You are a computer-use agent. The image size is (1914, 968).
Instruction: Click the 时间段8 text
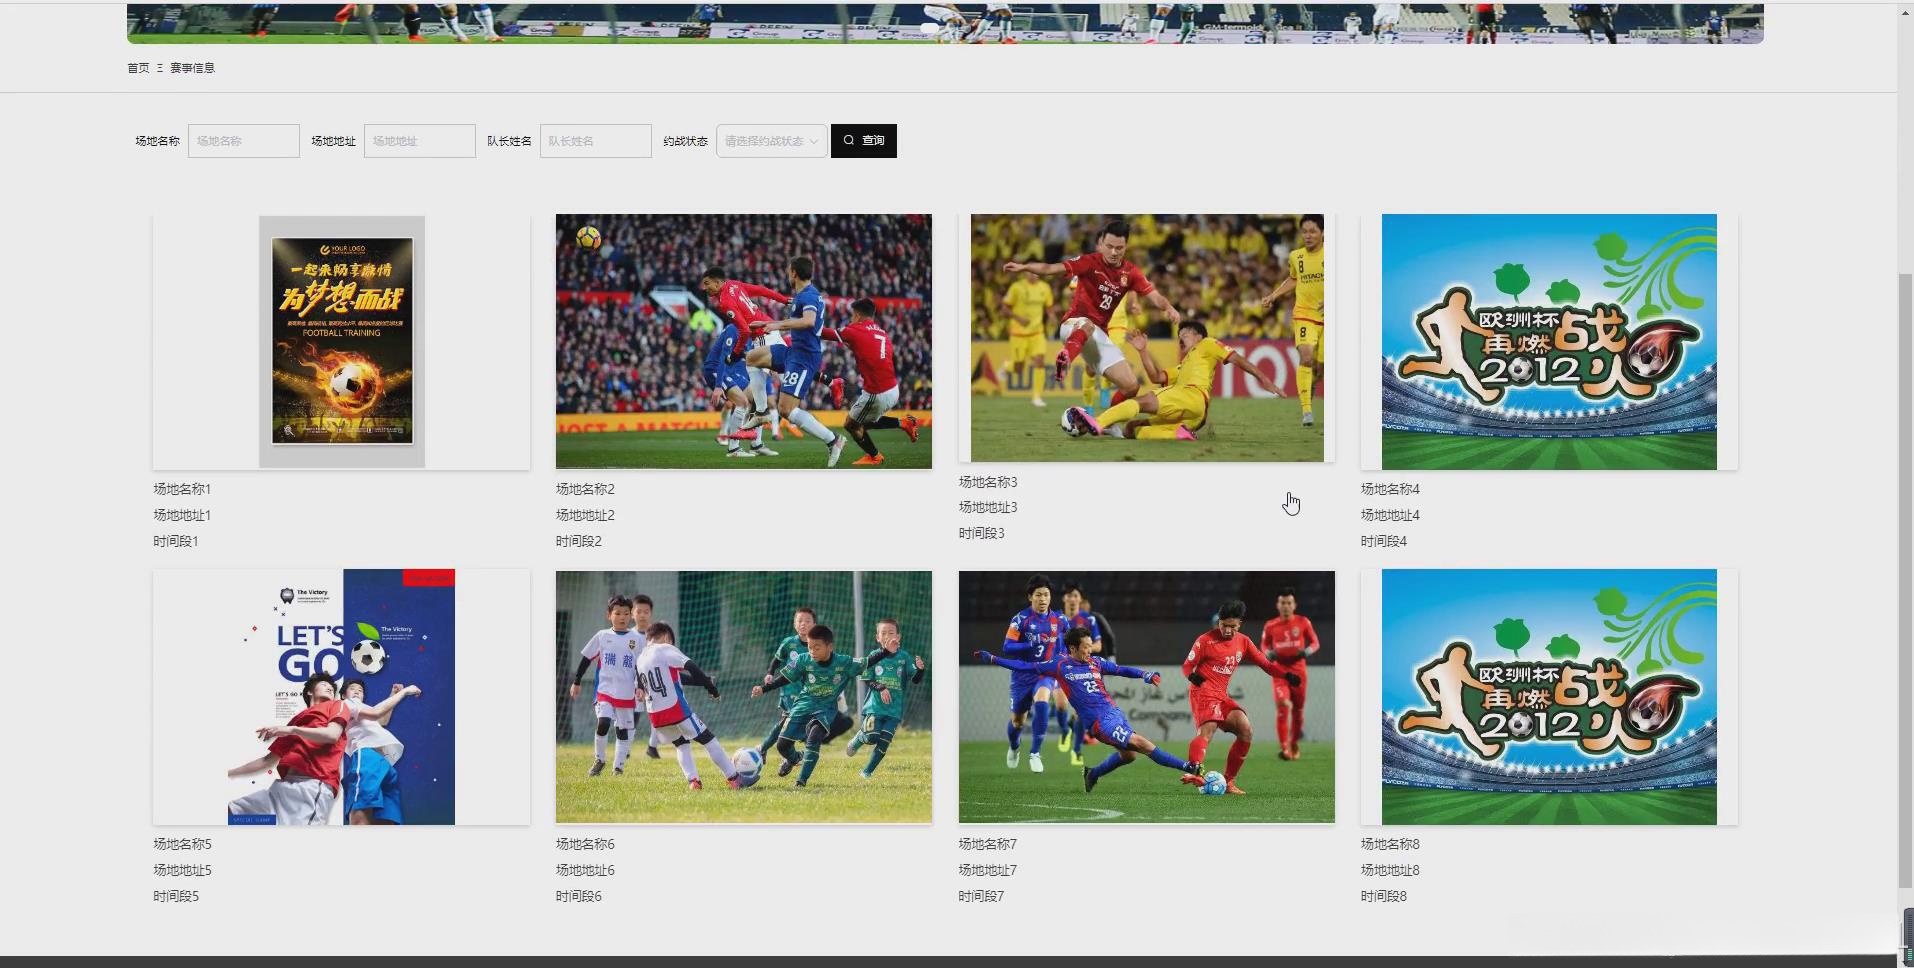click(1384, 896)
